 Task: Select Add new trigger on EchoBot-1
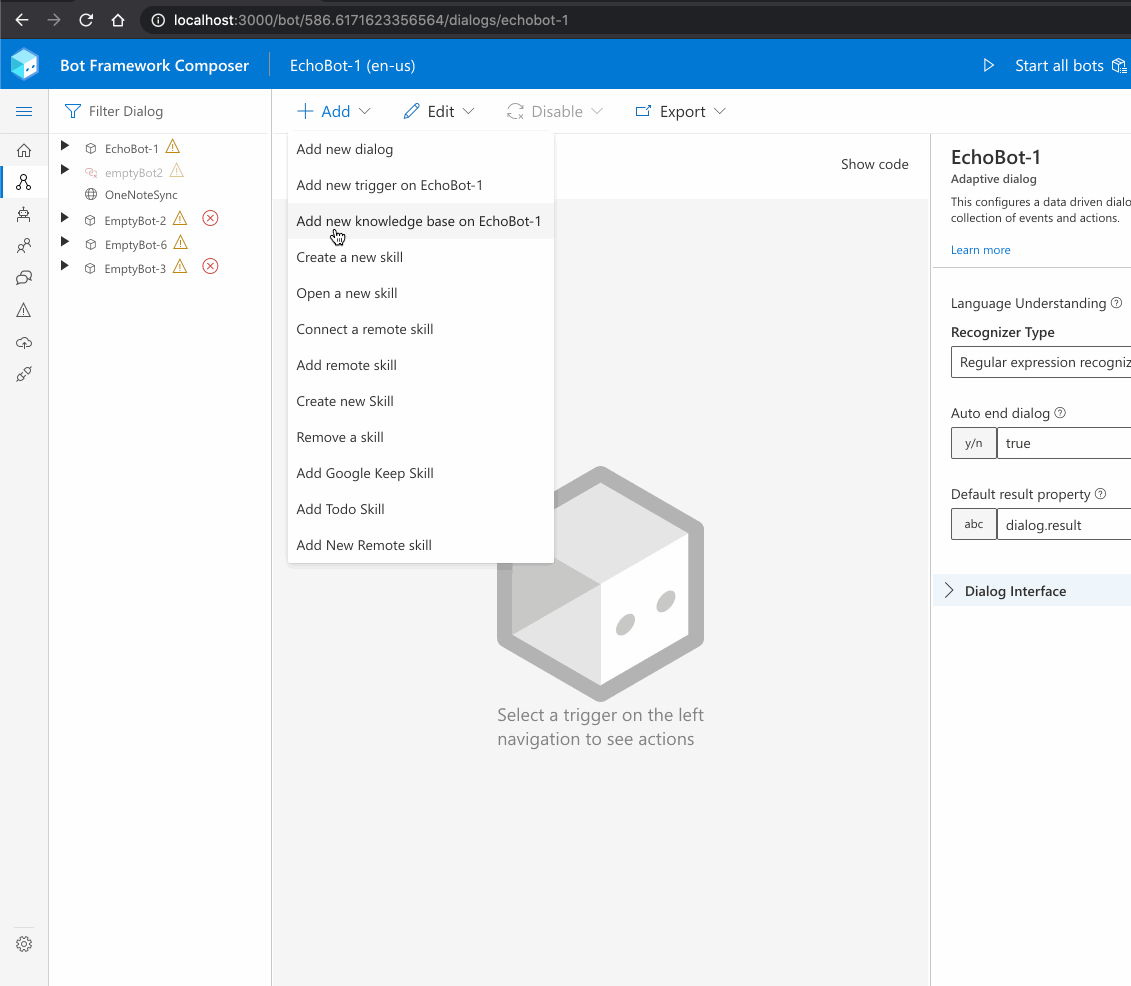pyautogui.click(x=421, y=185)
